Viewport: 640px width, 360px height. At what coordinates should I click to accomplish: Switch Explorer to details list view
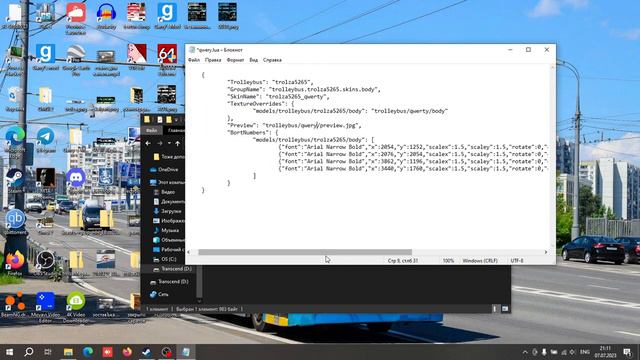click(x=494, y=309)
